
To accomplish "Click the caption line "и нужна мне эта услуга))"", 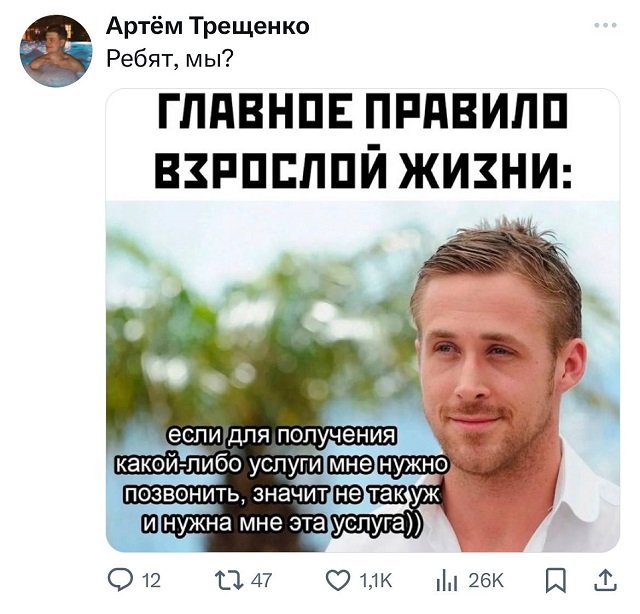I will pos(279,524).
